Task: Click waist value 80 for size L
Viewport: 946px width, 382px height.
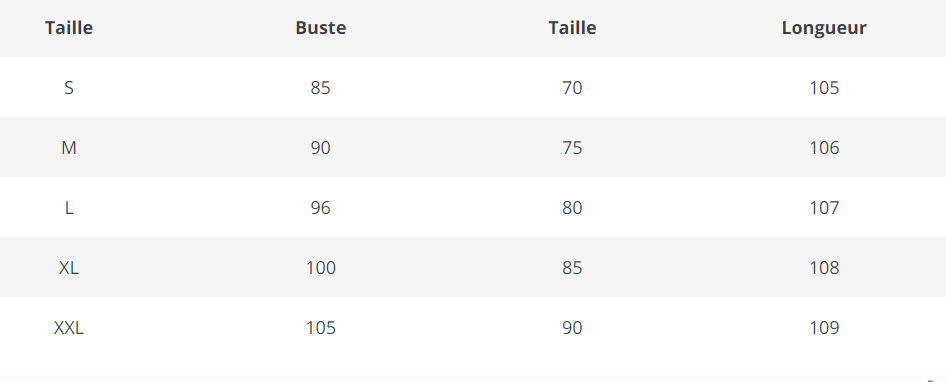Action: 573,208
